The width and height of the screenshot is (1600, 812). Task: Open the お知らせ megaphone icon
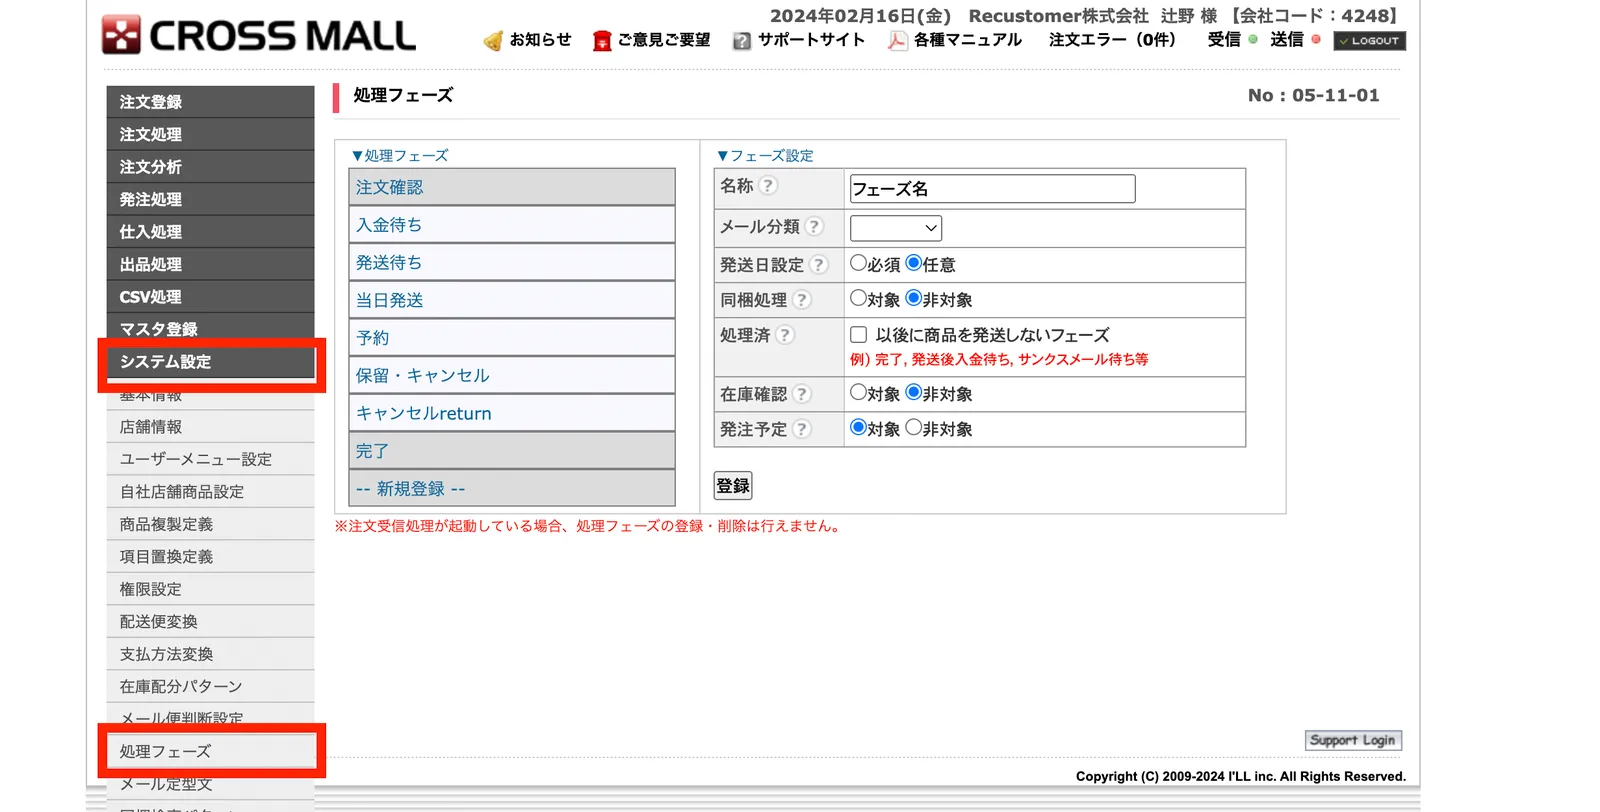[x=493, y=40]
